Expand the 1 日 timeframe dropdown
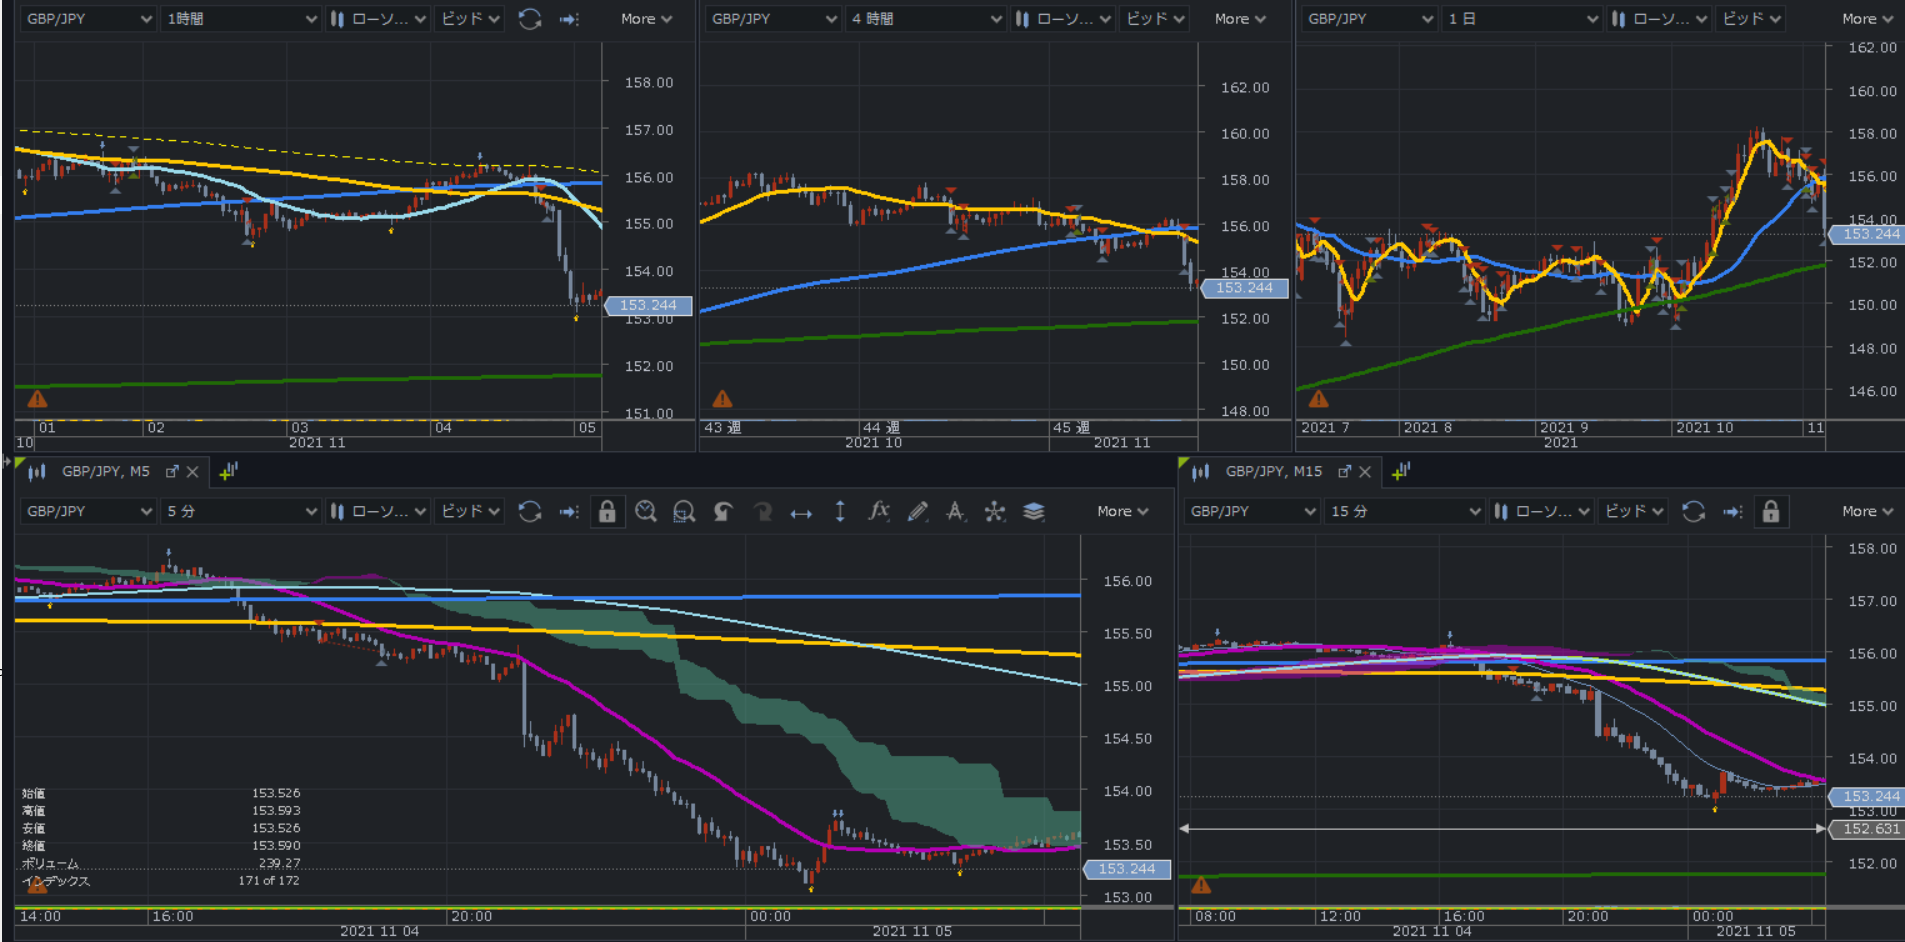The image size is (1905, 942). [1521, 19]
